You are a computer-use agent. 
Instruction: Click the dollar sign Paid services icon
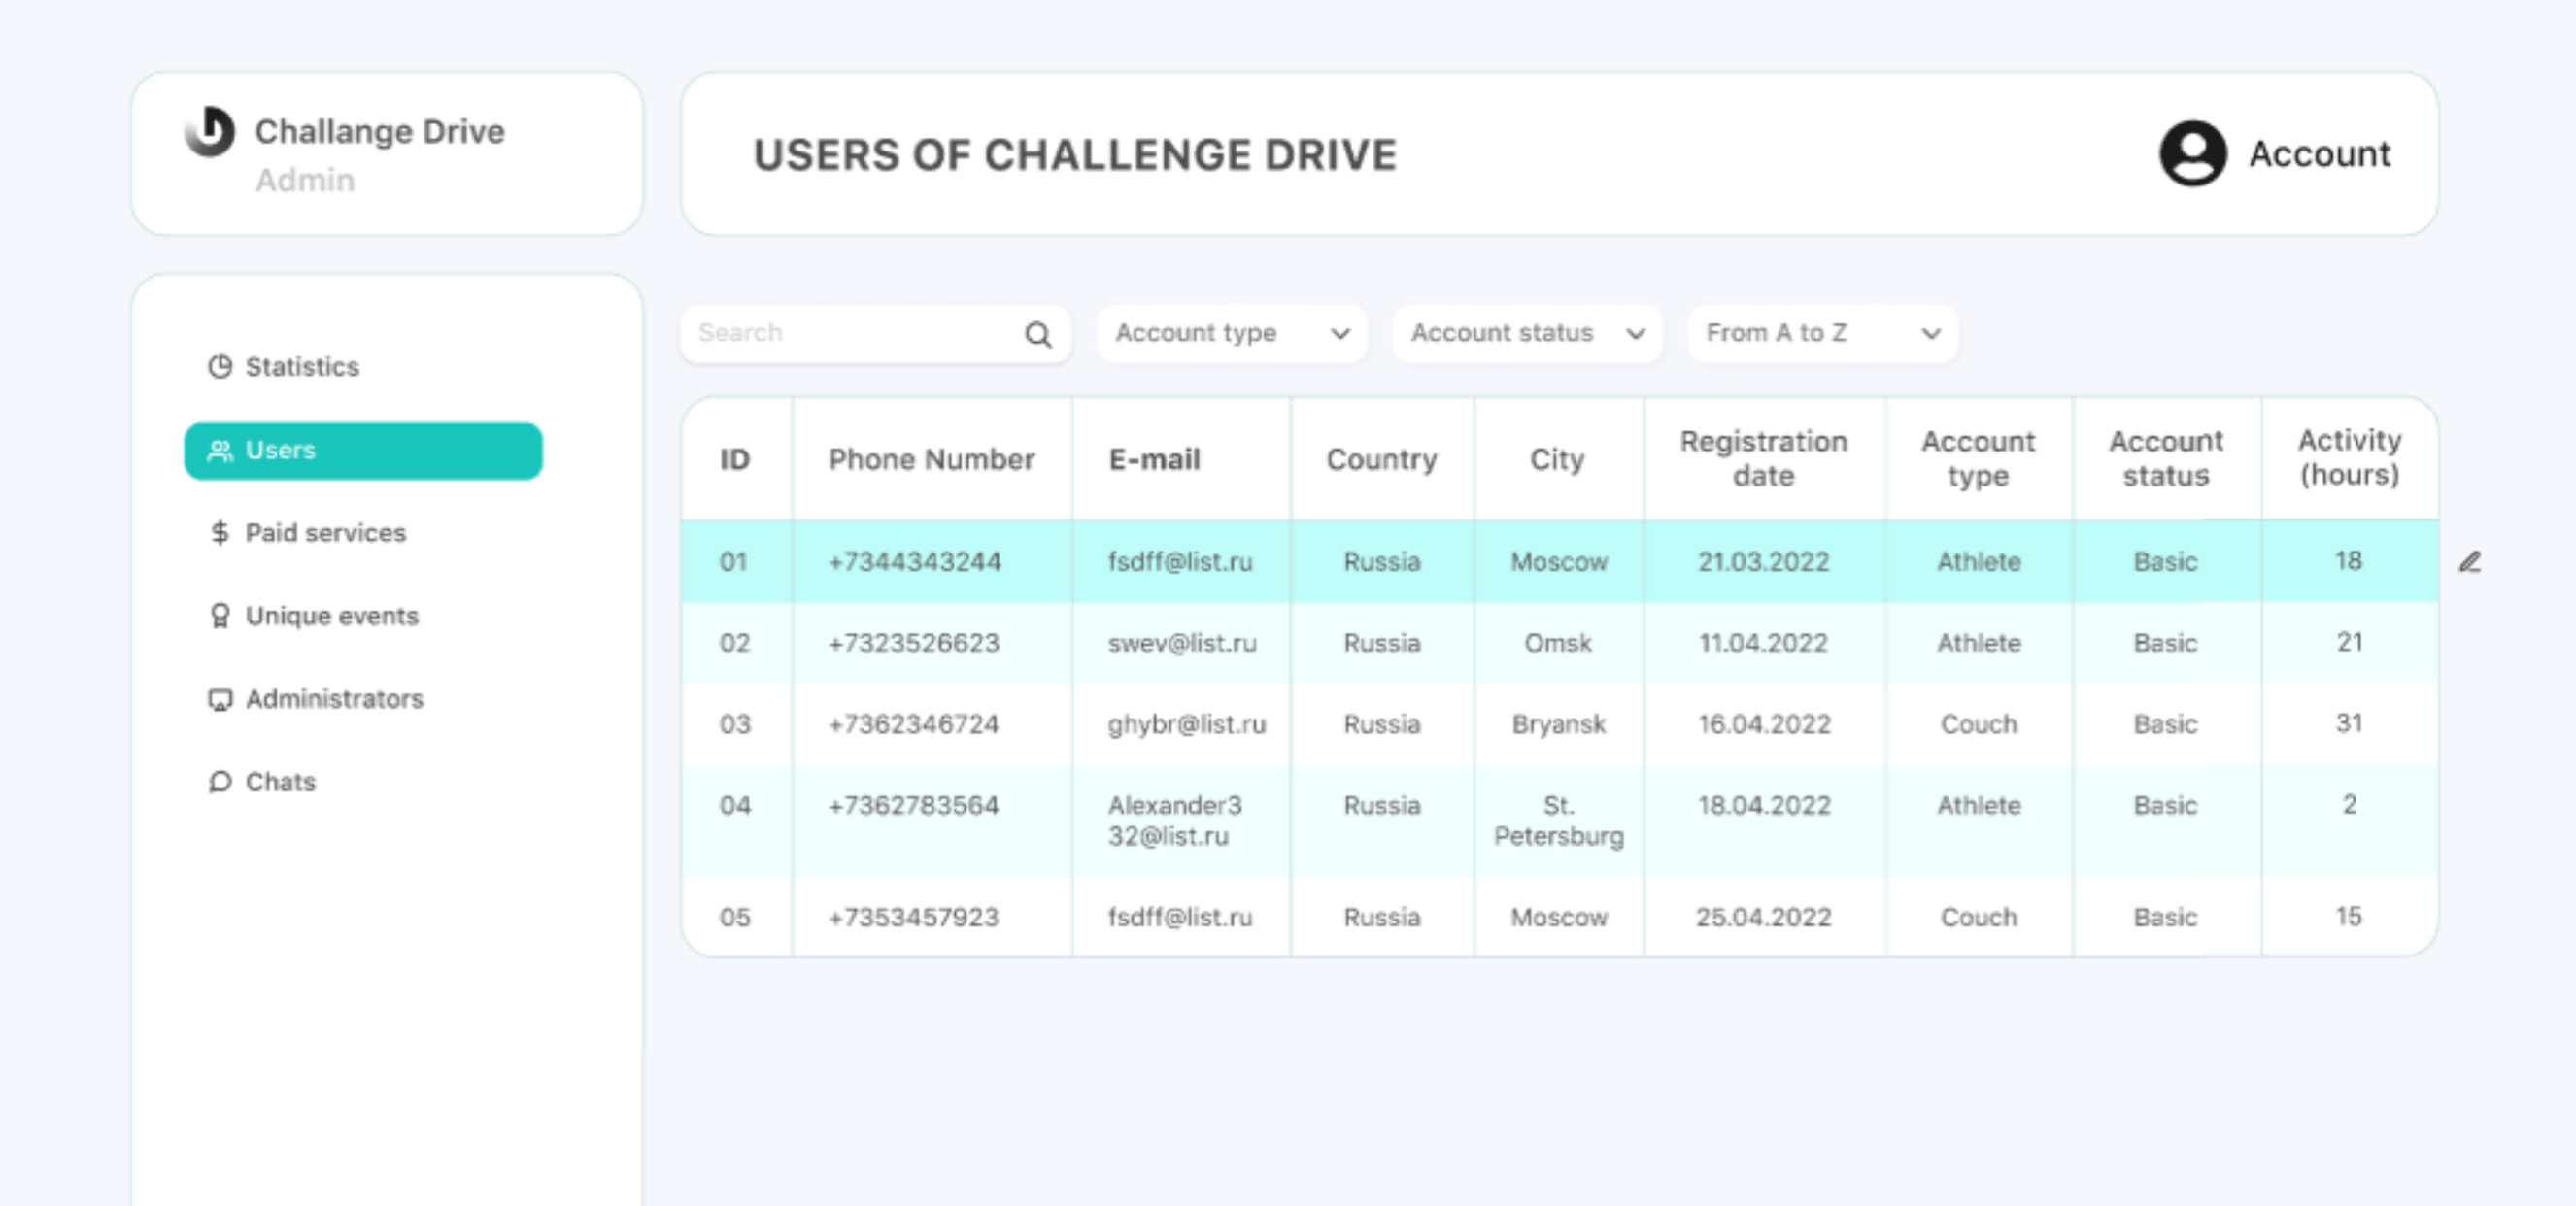(x=220, y=533)
